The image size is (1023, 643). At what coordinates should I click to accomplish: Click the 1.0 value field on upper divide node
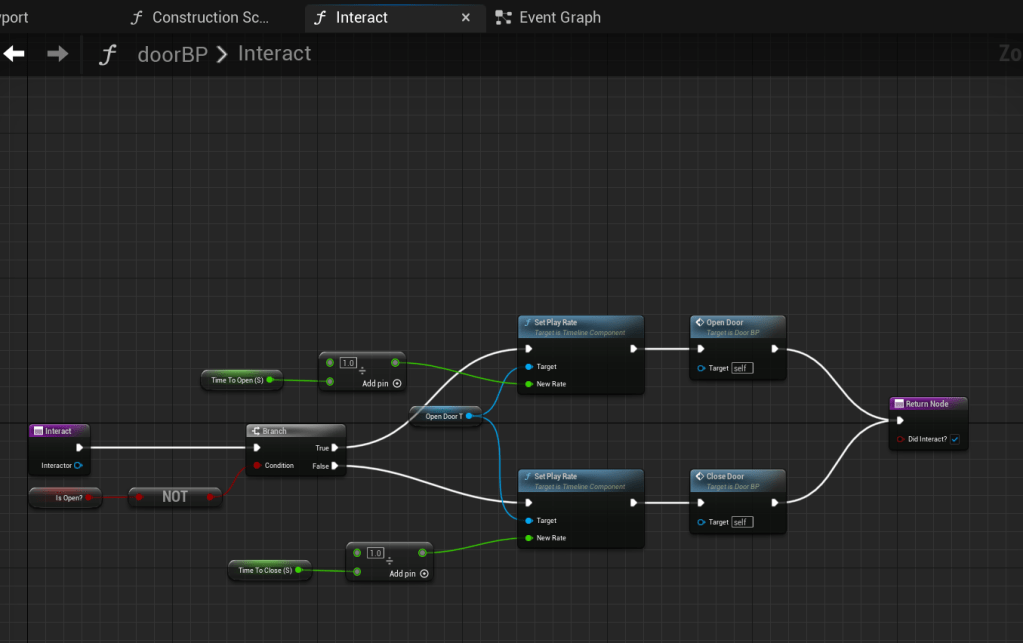click(348, 363)
